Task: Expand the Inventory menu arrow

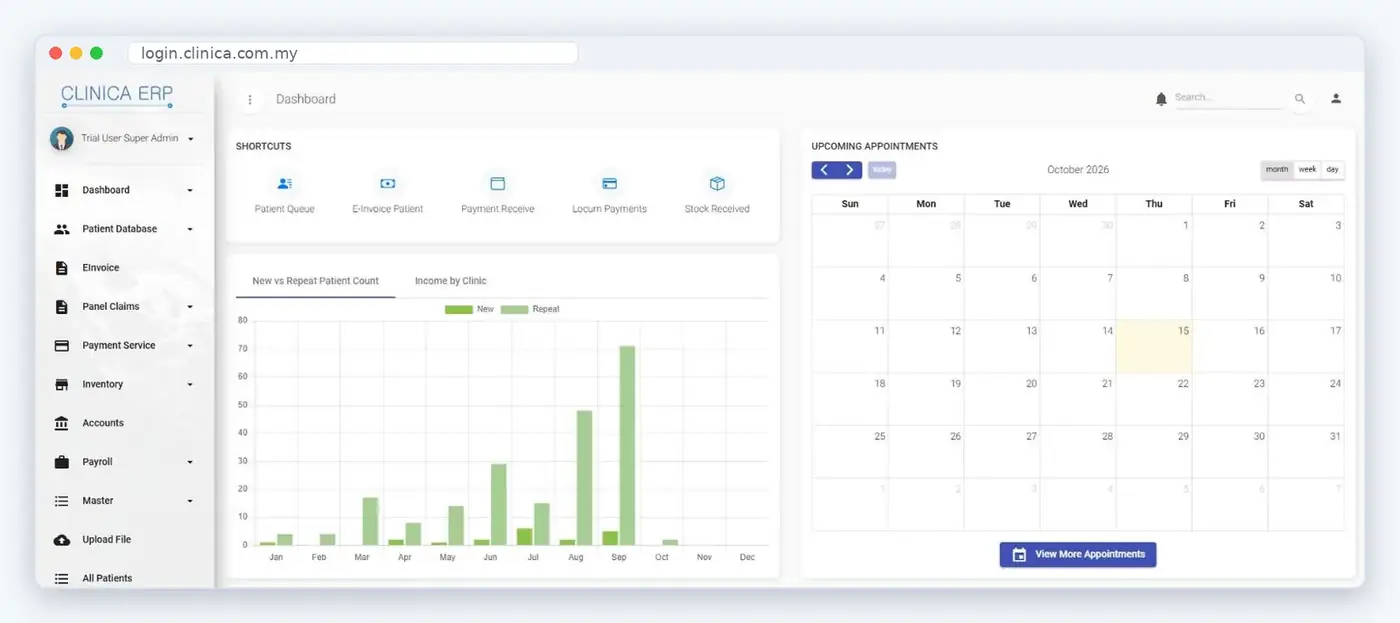Action: 190,385
